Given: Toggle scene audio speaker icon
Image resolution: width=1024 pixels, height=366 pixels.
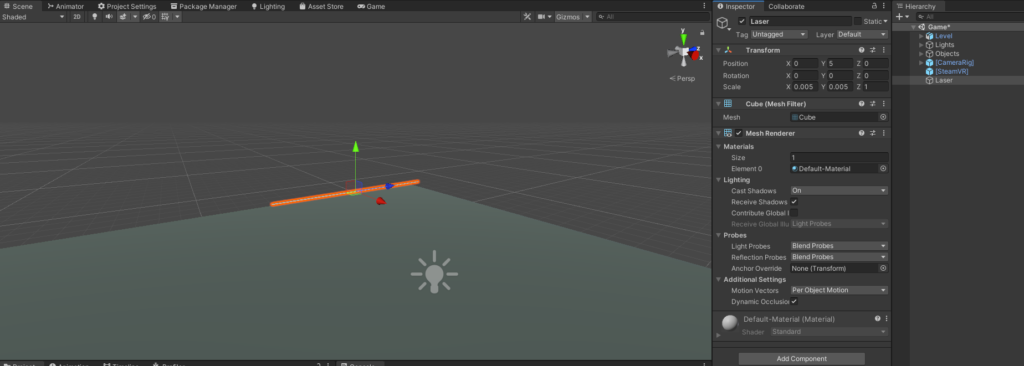Looking at the screenshot, I should (108, 17).
